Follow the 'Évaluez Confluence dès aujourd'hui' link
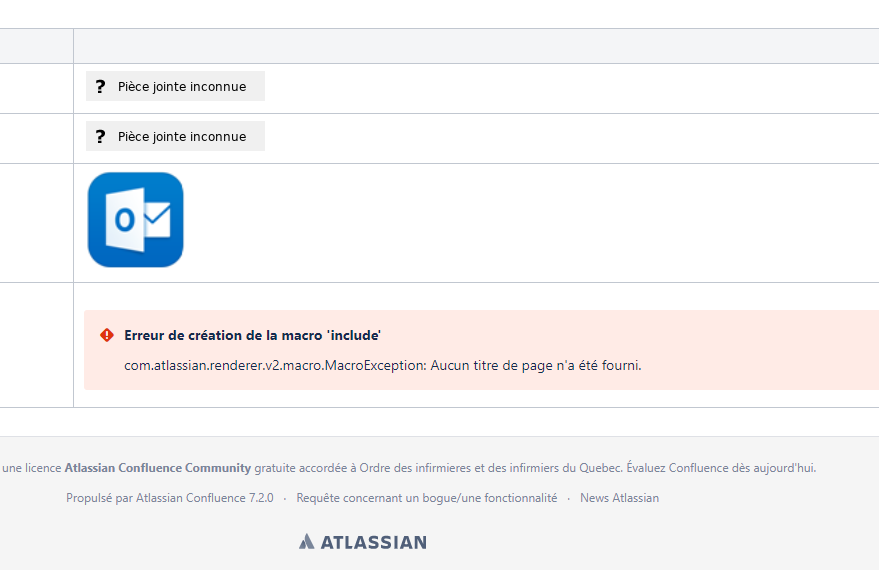Screen dimensions: 879x570 click(x=721, y=468)
